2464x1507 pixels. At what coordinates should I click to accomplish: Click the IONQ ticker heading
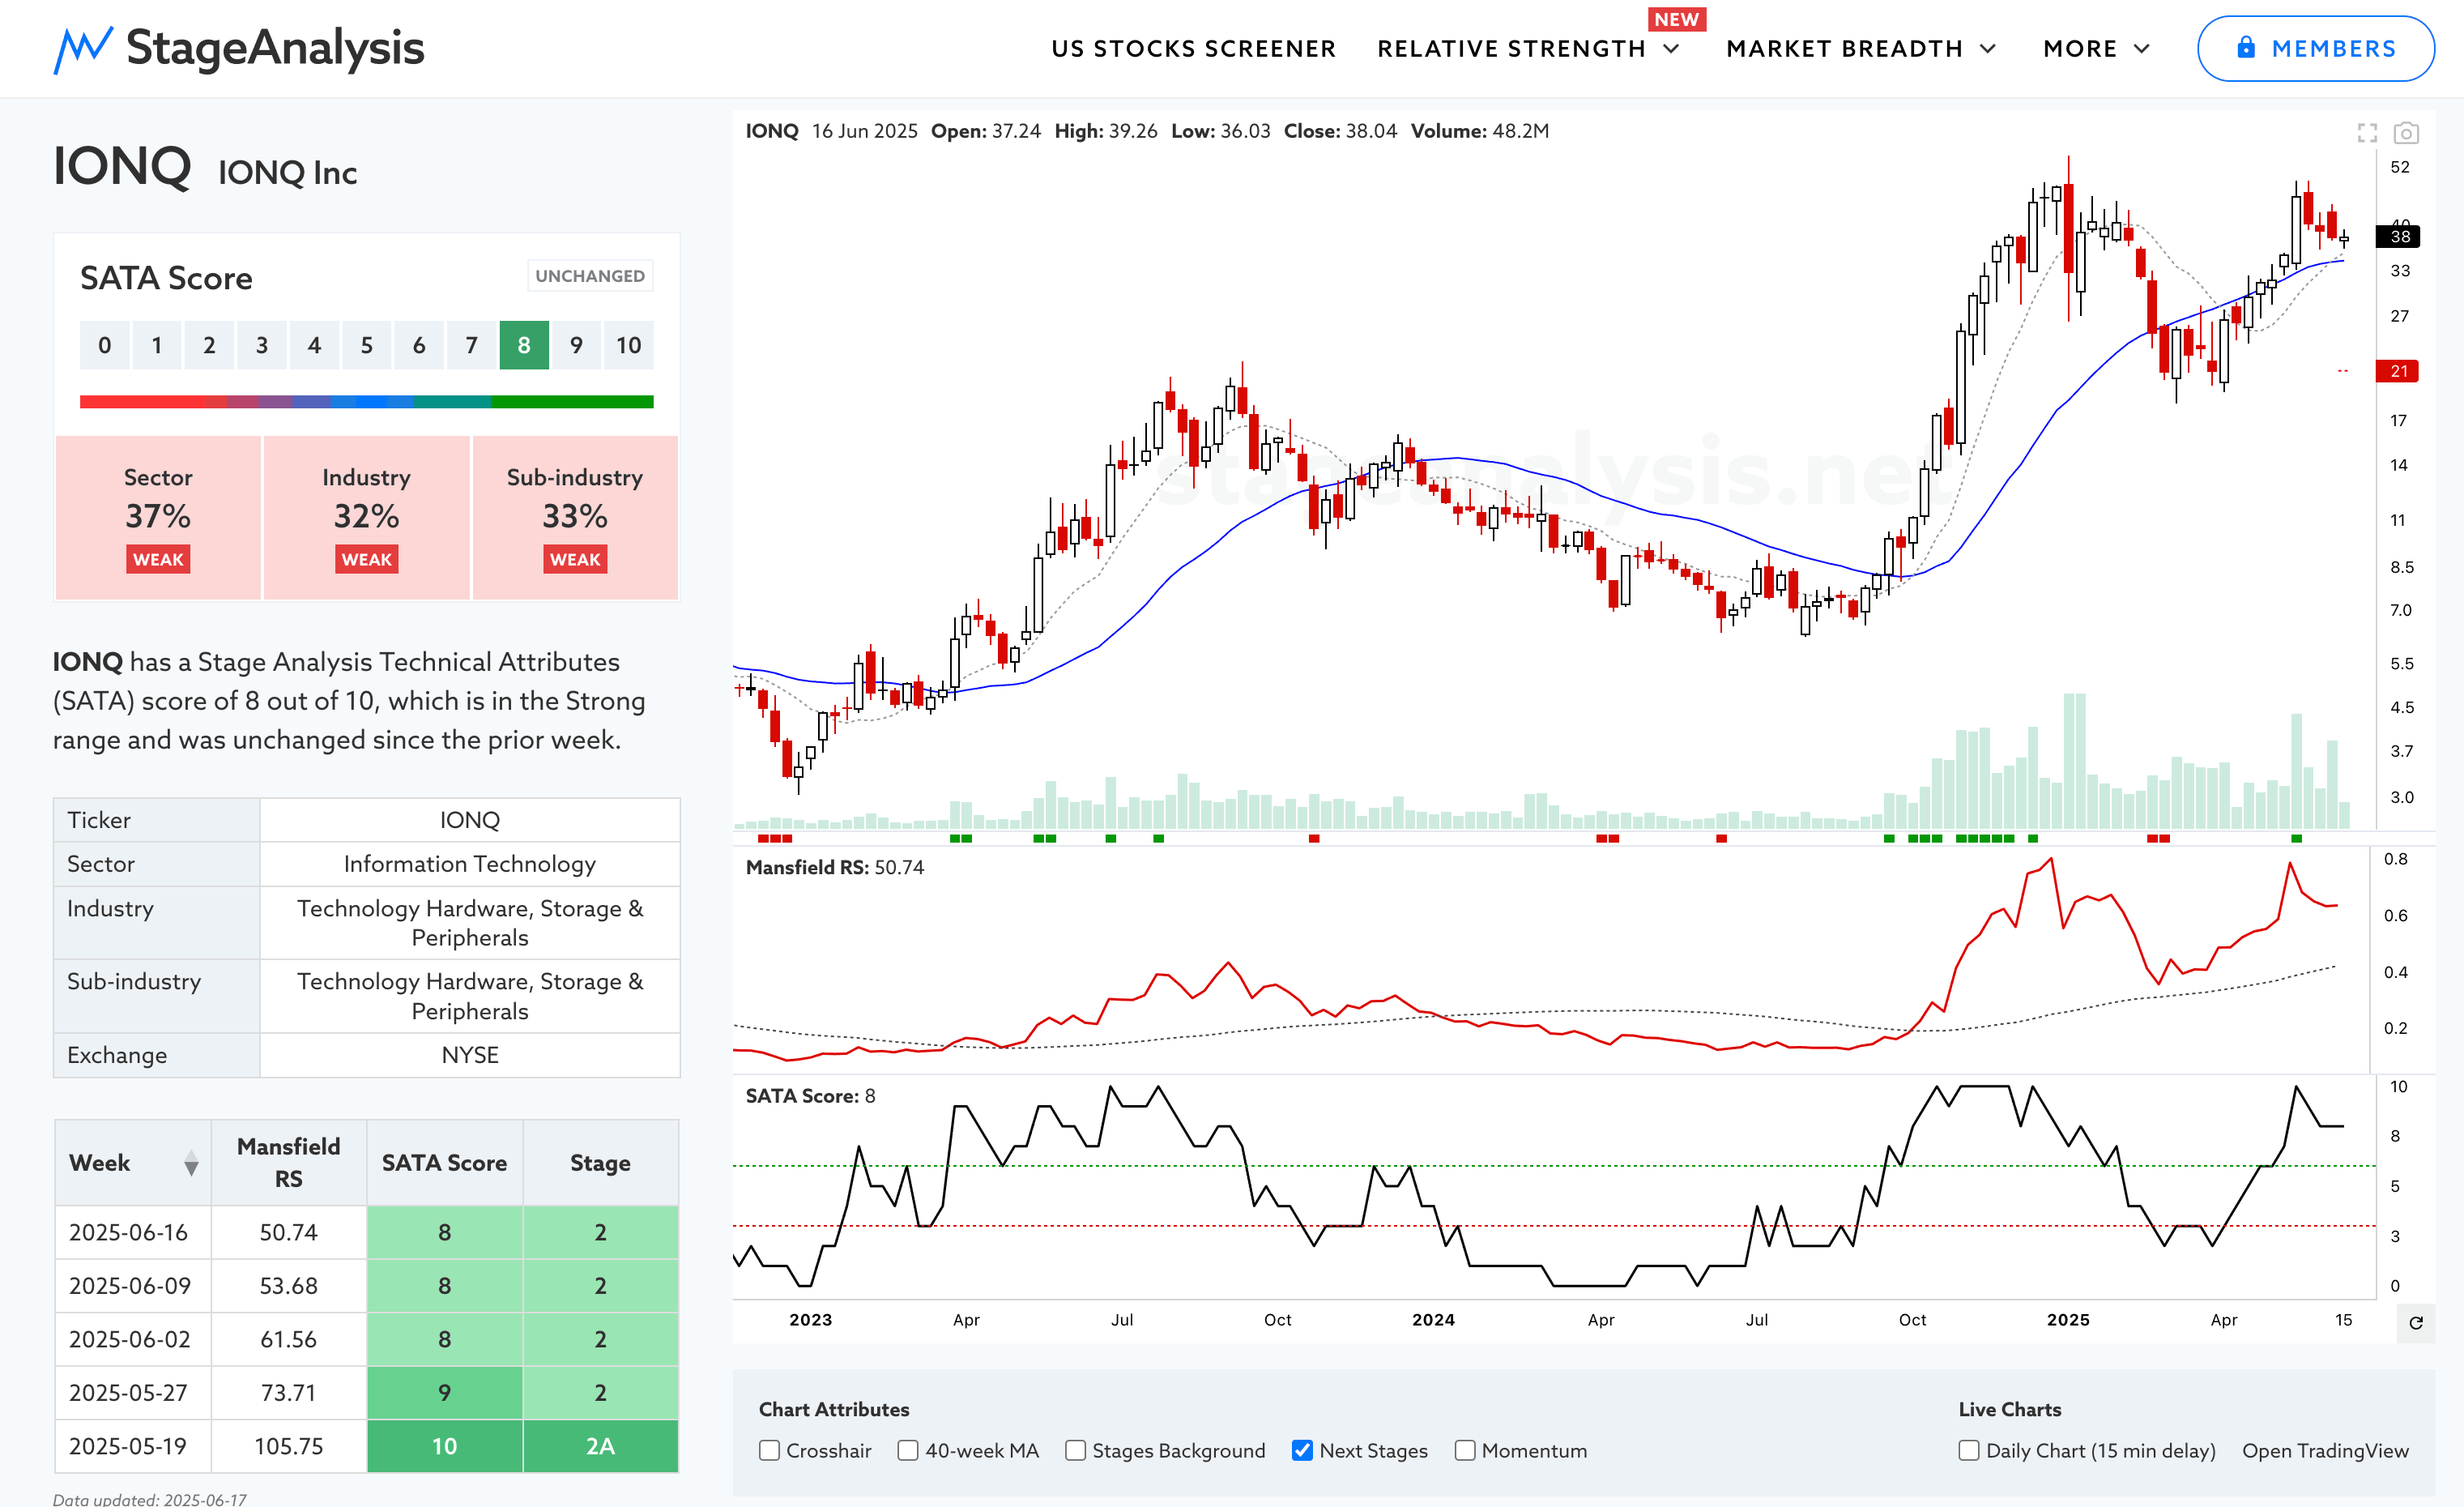pos(122,166)
